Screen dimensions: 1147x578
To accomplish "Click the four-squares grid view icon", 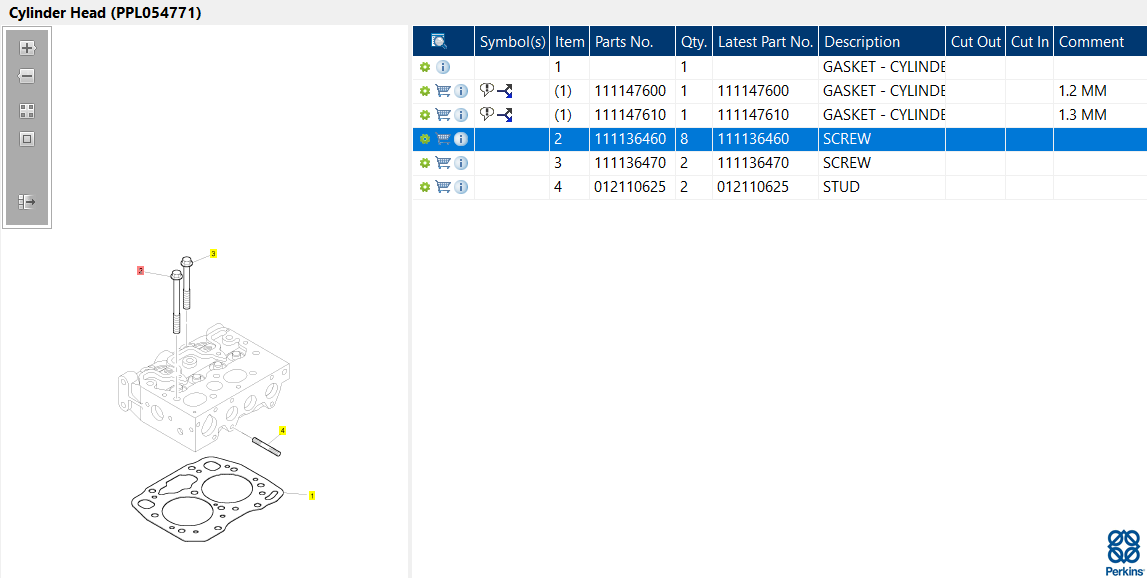I will click(x=27, y=111).
